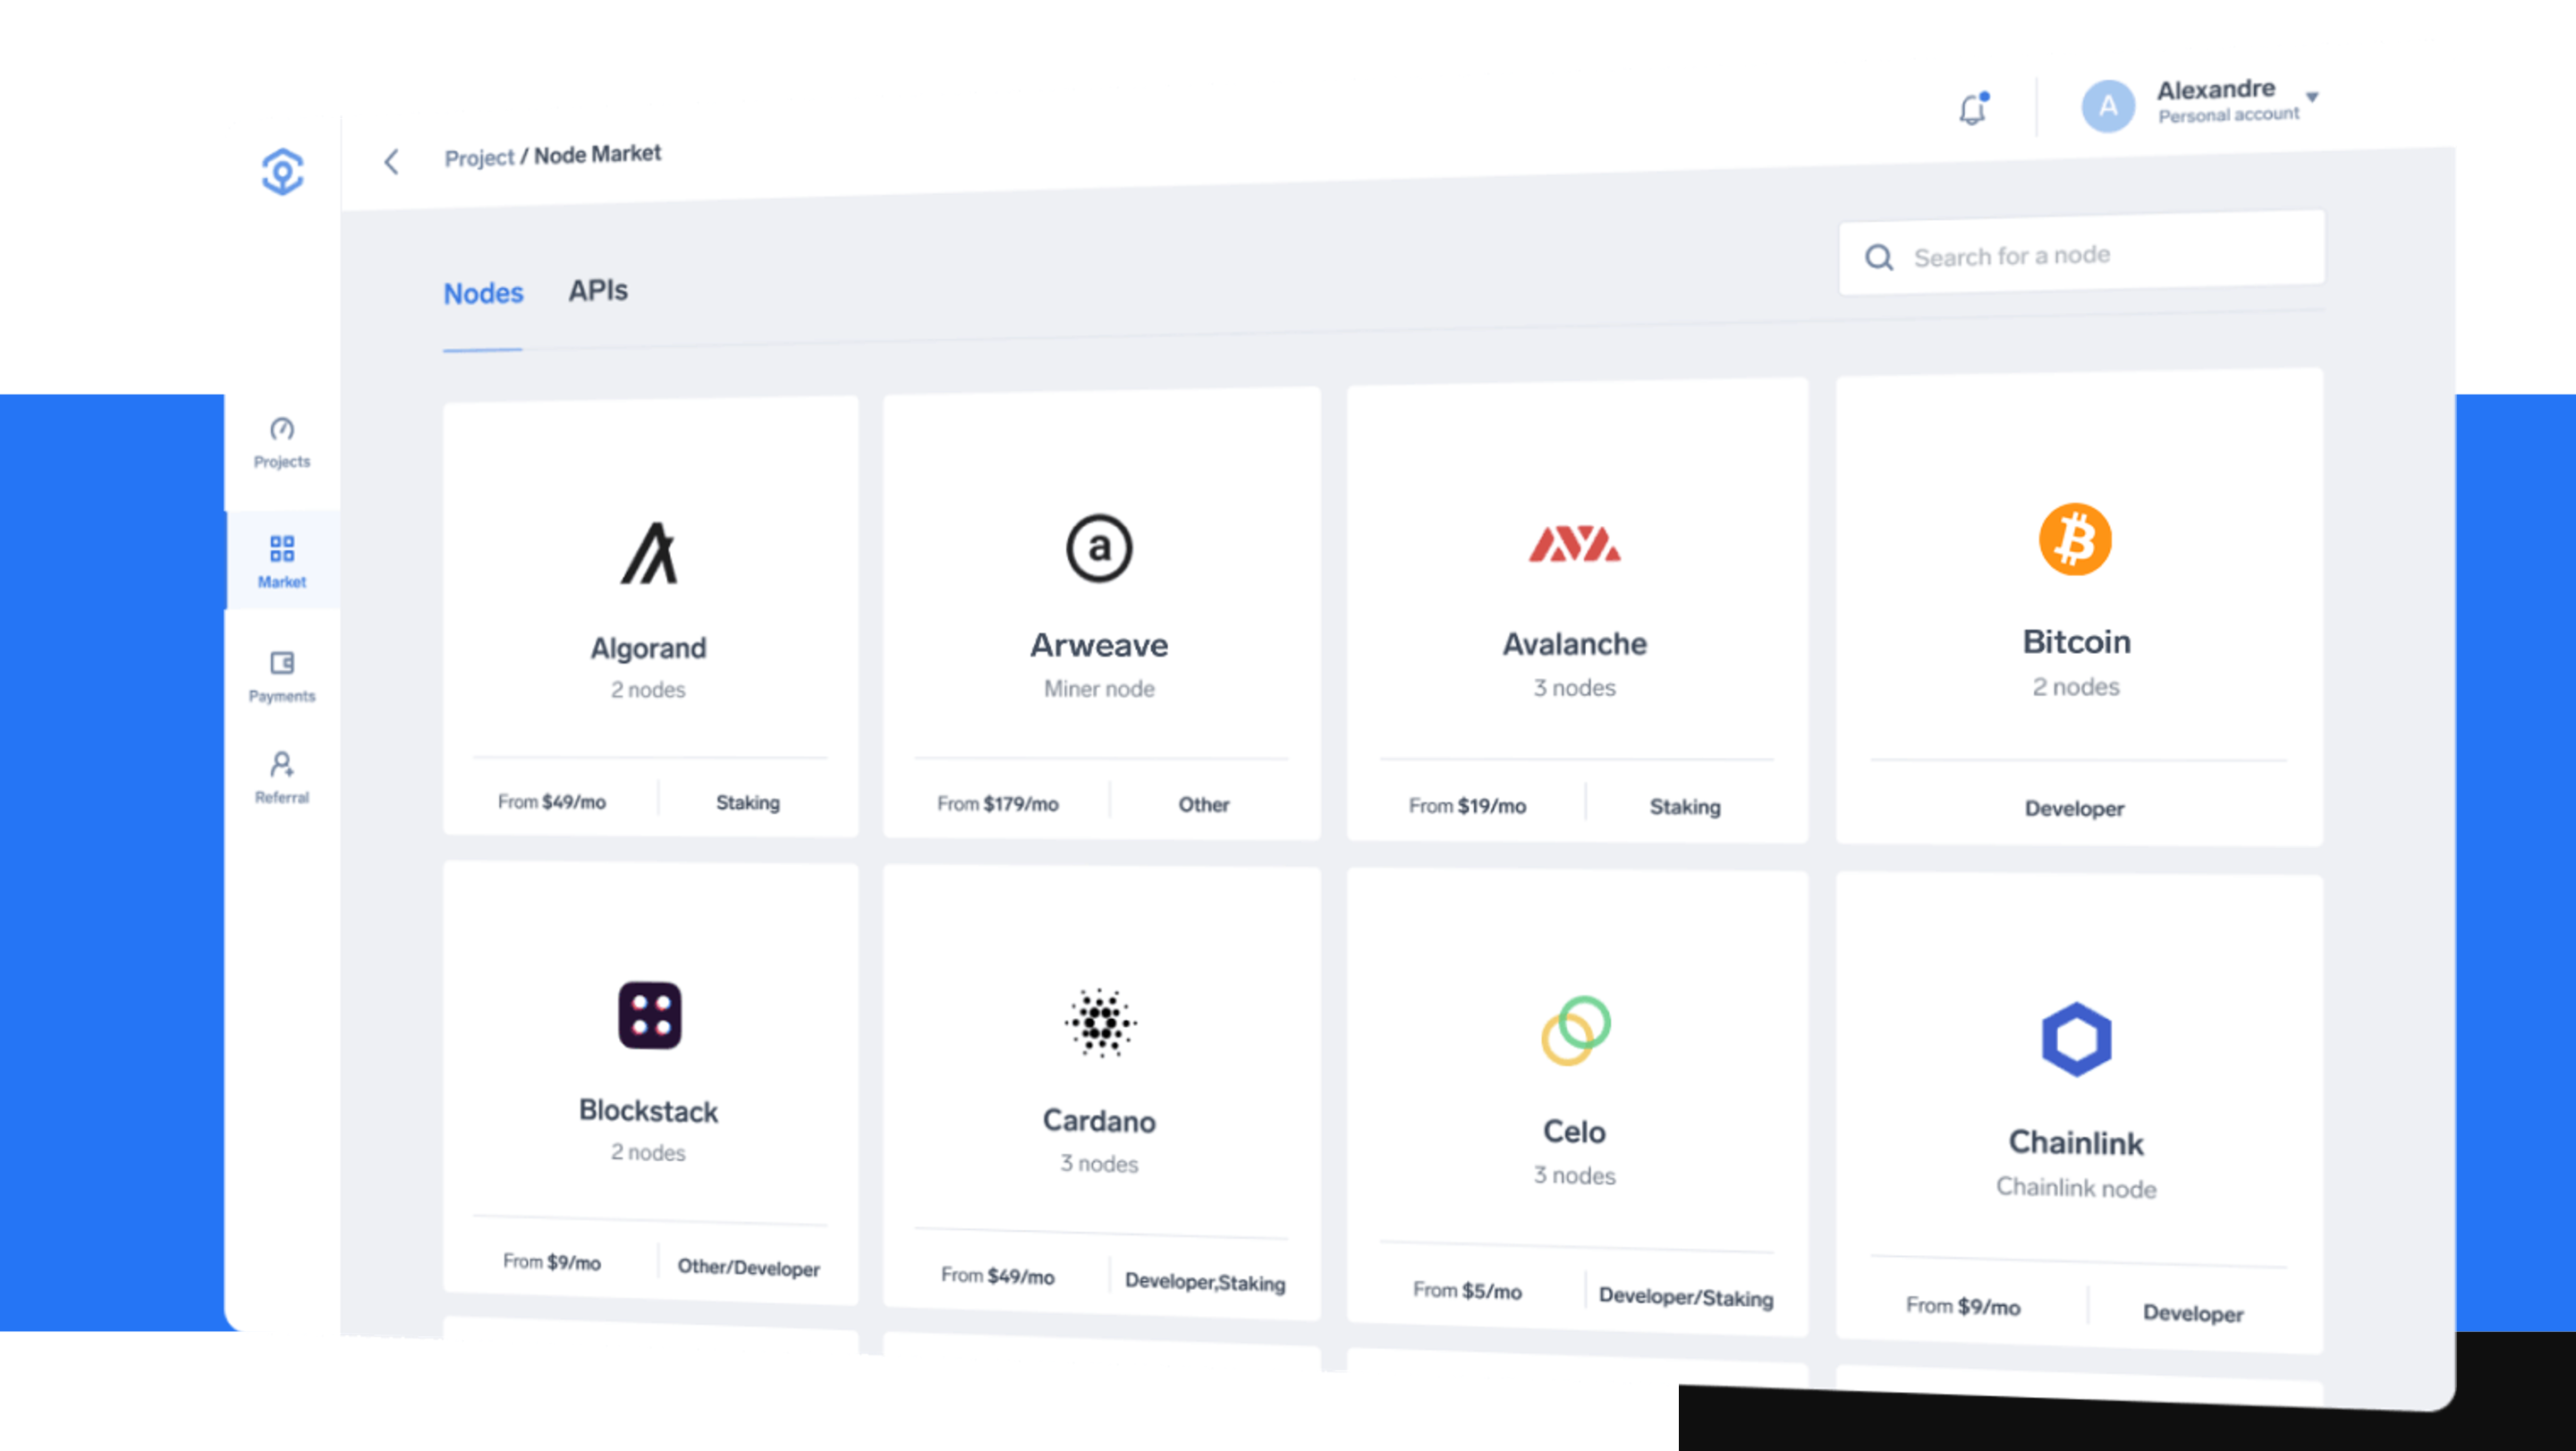Open the Celo card title
Screen dimensions: 2576x1451
pyautogui.click(x=1574, y=1132)
